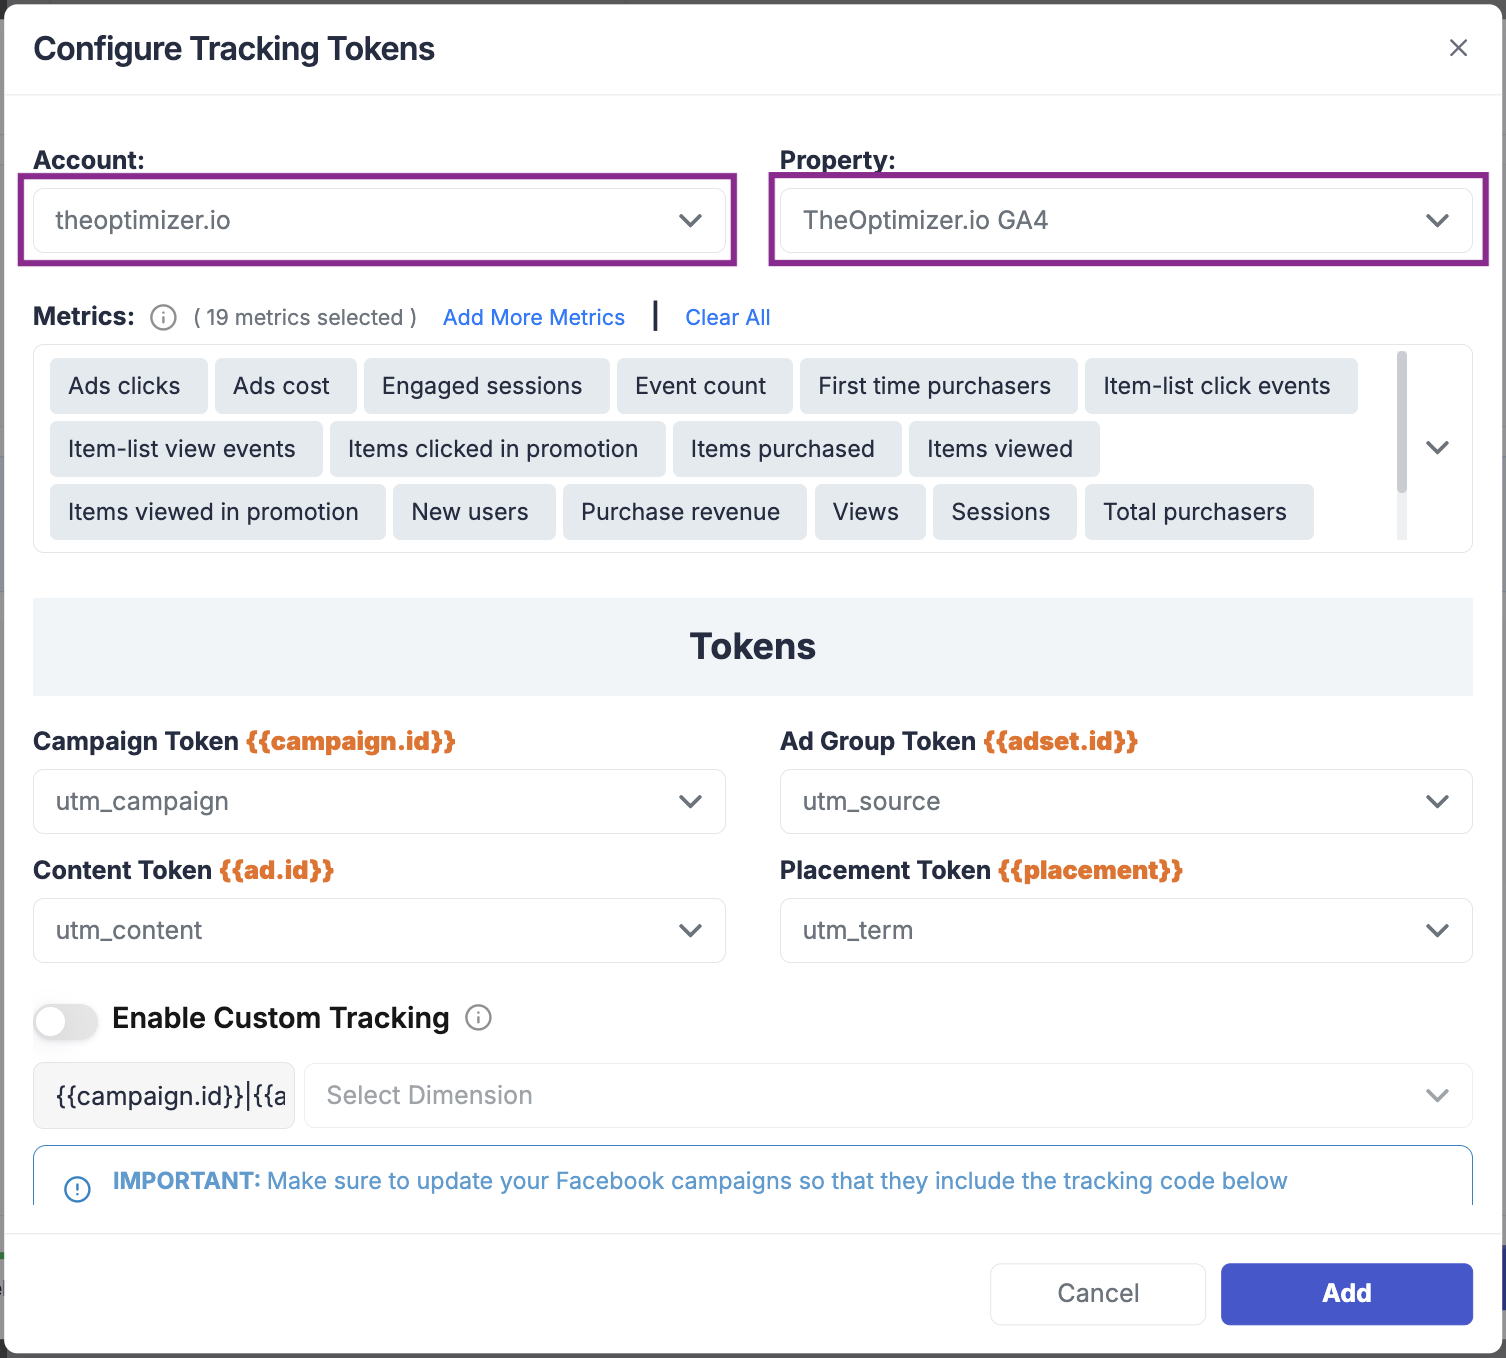This screenshot has width=1506, height=1358.
Task: Click info icon beside Enable Custom Tracking
Action: (x=479, y=1018)
